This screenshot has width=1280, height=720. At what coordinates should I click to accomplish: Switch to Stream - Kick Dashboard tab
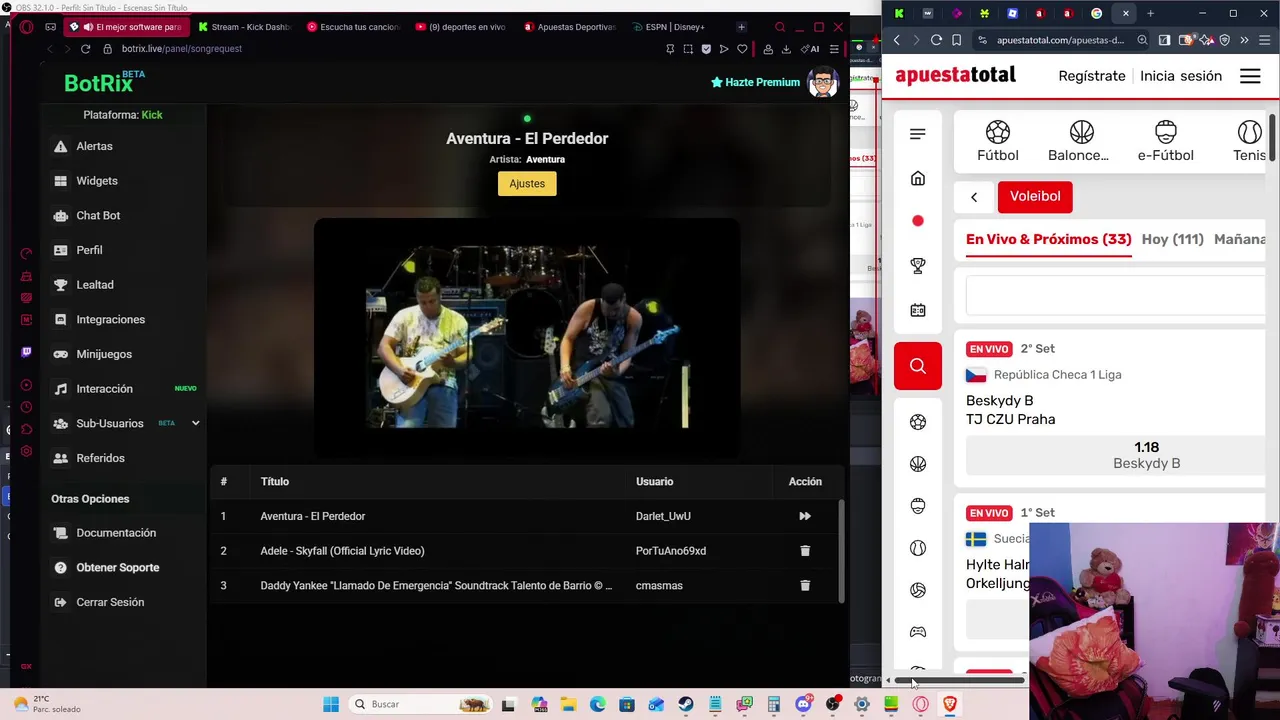[x=245, y=27]
